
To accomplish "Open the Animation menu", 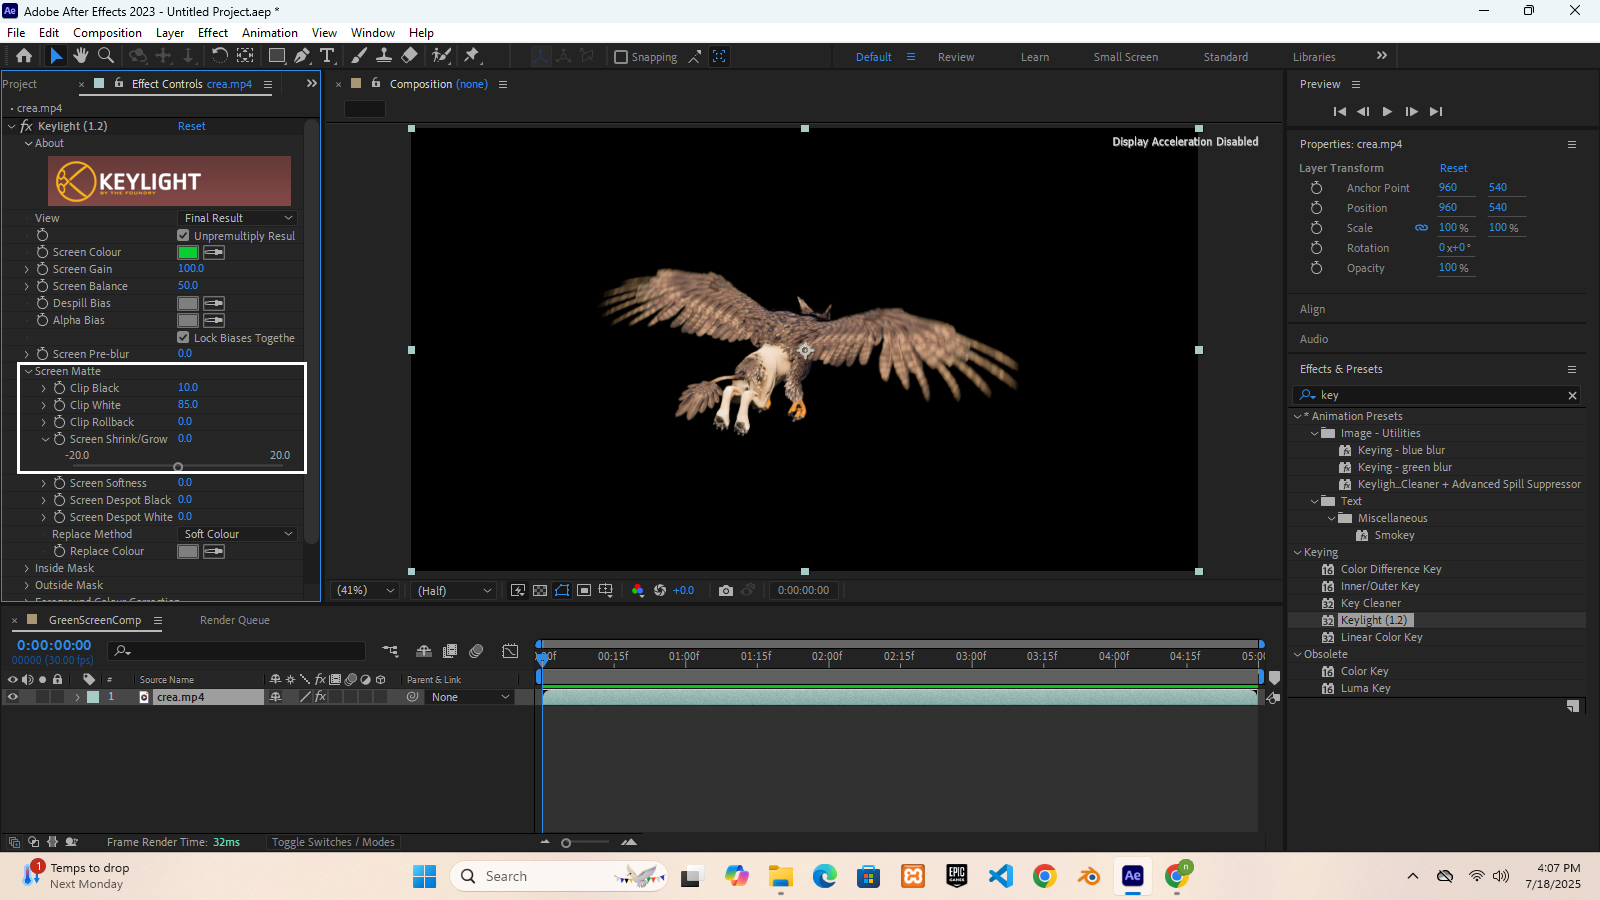I will pyautogui.click(x=270, y=33).
